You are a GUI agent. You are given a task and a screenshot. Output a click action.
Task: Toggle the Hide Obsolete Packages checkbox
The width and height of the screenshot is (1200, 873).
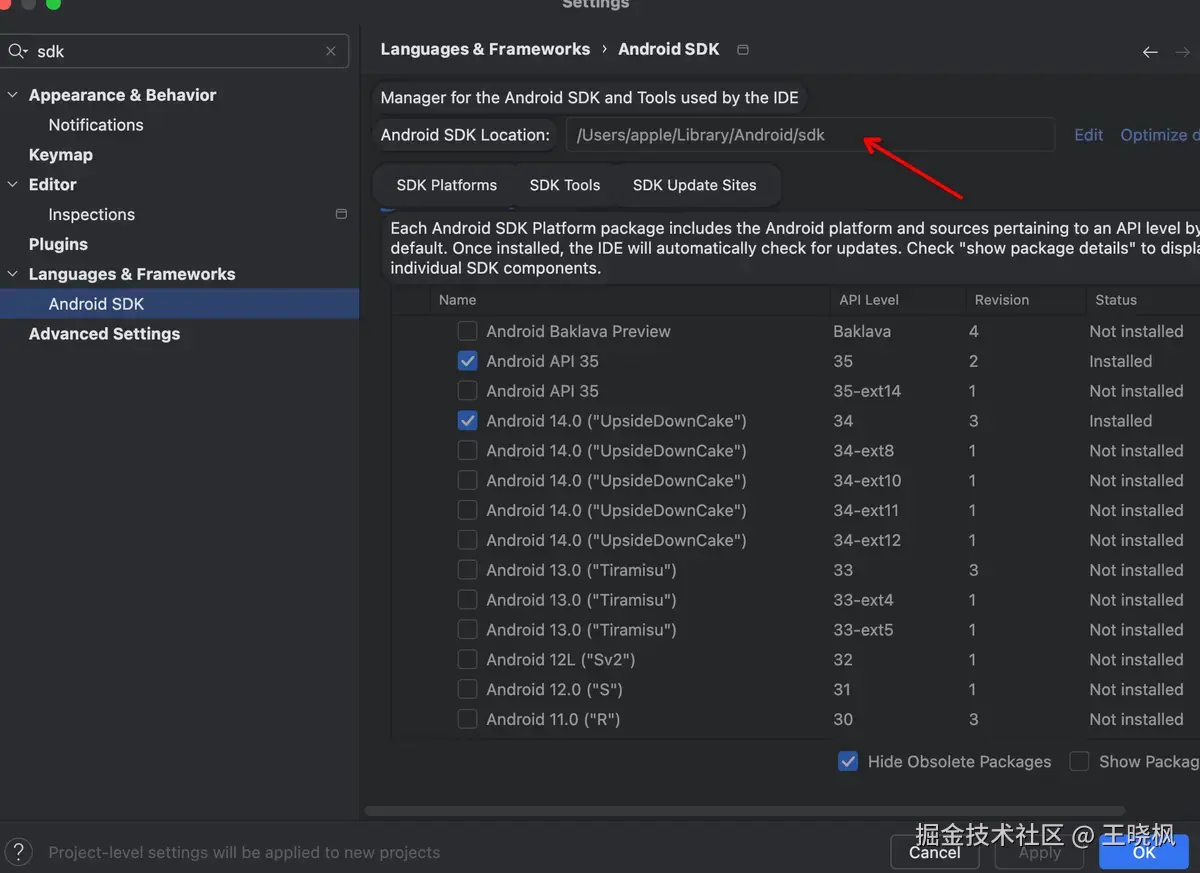[848, 761]
